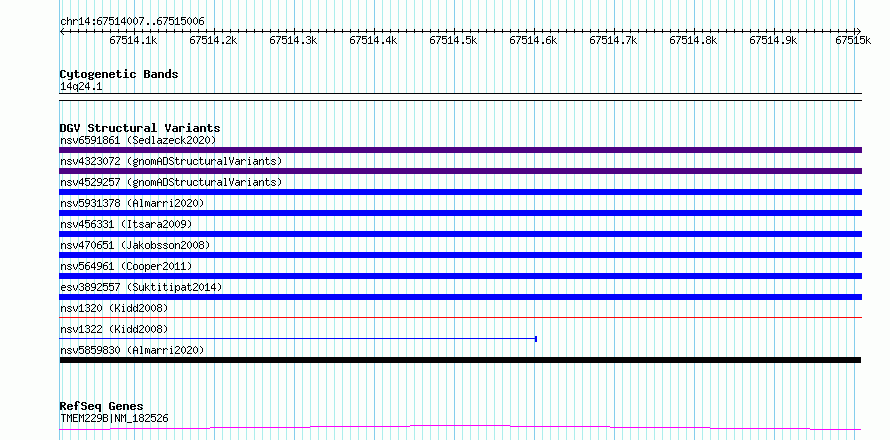Image resolution: width=890 pixels, height=440 pixels.
Task: Click the DGV Structural Variants track heading
Action: (x=140, y=128)
